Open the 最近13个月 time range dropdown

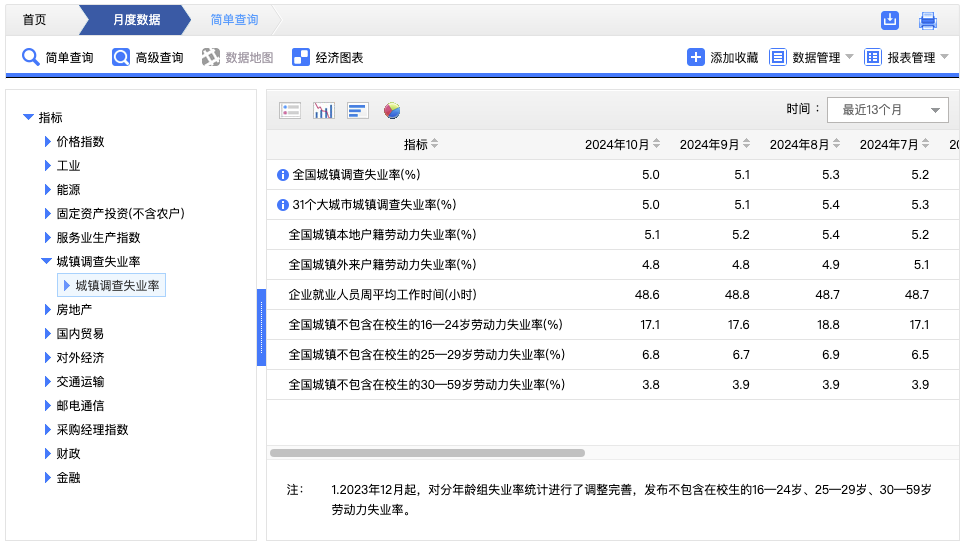(888, 109)
